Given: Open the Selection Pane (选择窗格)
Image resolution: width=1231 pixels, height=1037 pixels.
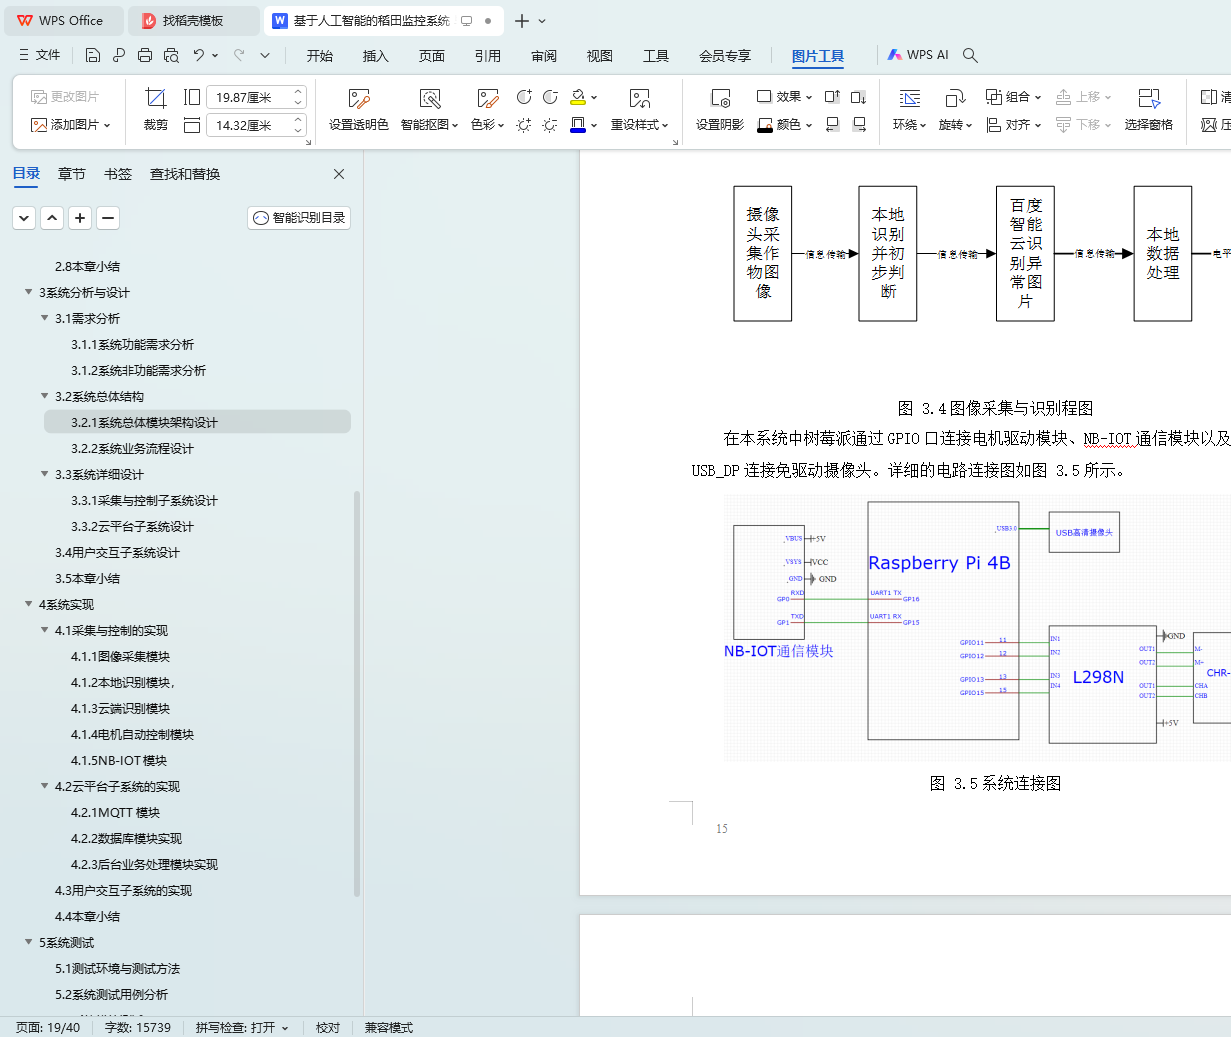Looking at the screenshot, I should (x=1149, y=110).
